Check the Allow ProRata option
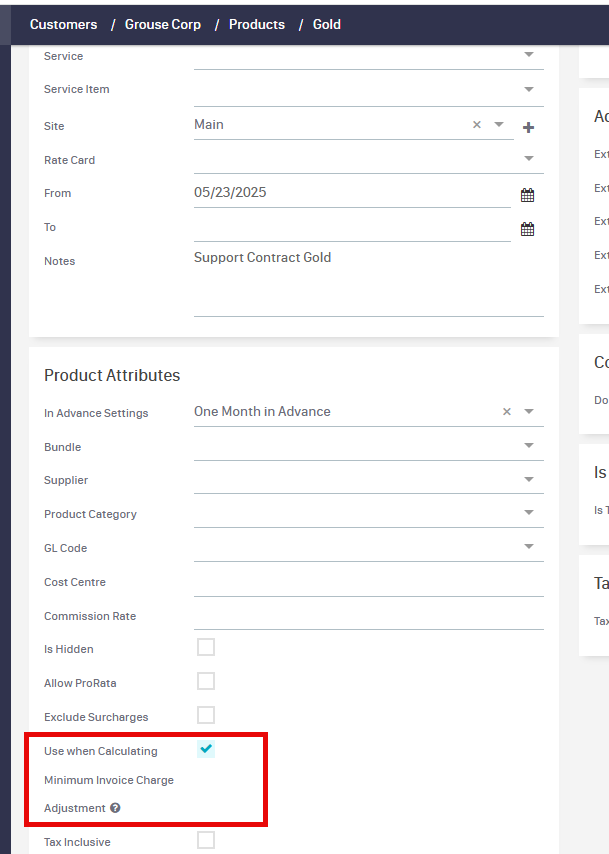The image size is (609, 854). pyautogui.click(x=206, y=681)
